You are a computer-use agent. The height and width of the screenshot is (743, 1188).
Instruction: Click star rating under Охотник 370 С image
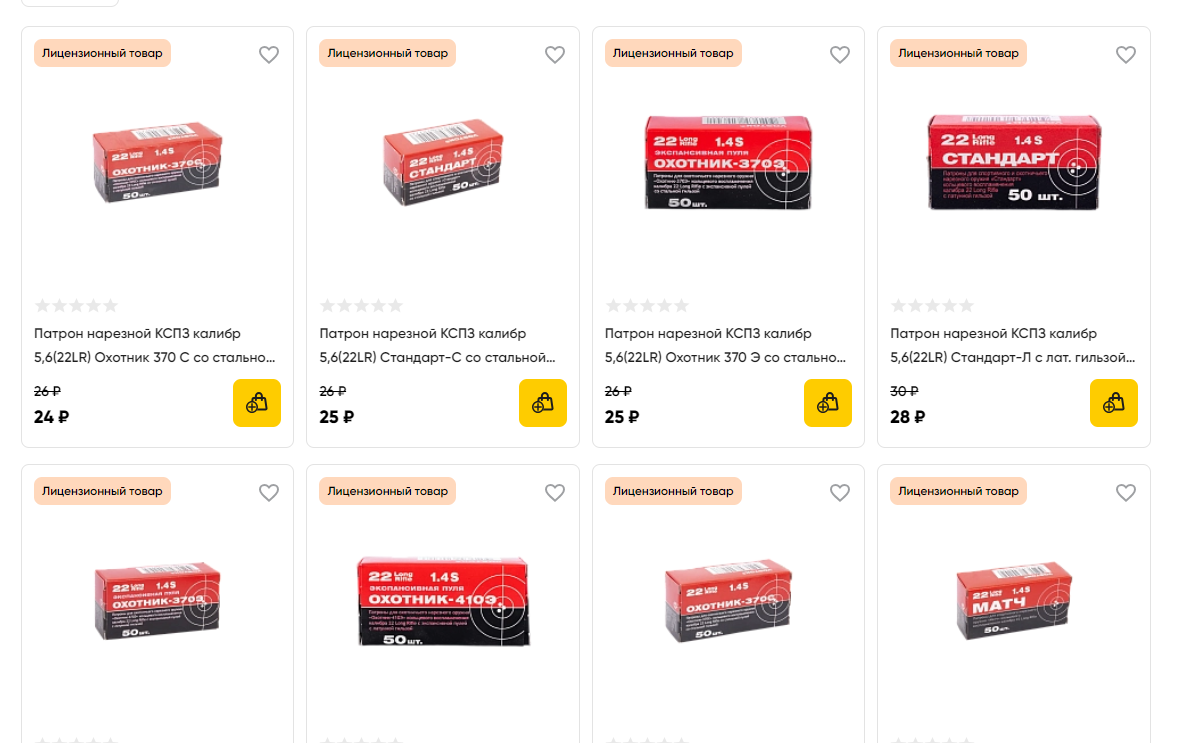click(x=76, y=305)
